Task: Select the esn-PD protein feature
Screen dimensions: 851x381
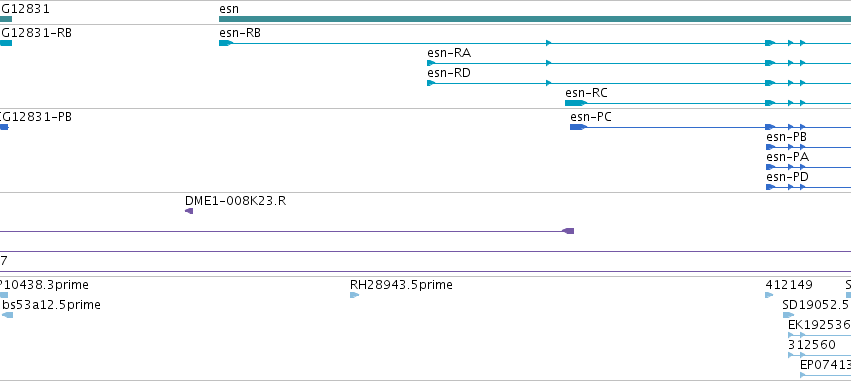Action: coord(808,187)
